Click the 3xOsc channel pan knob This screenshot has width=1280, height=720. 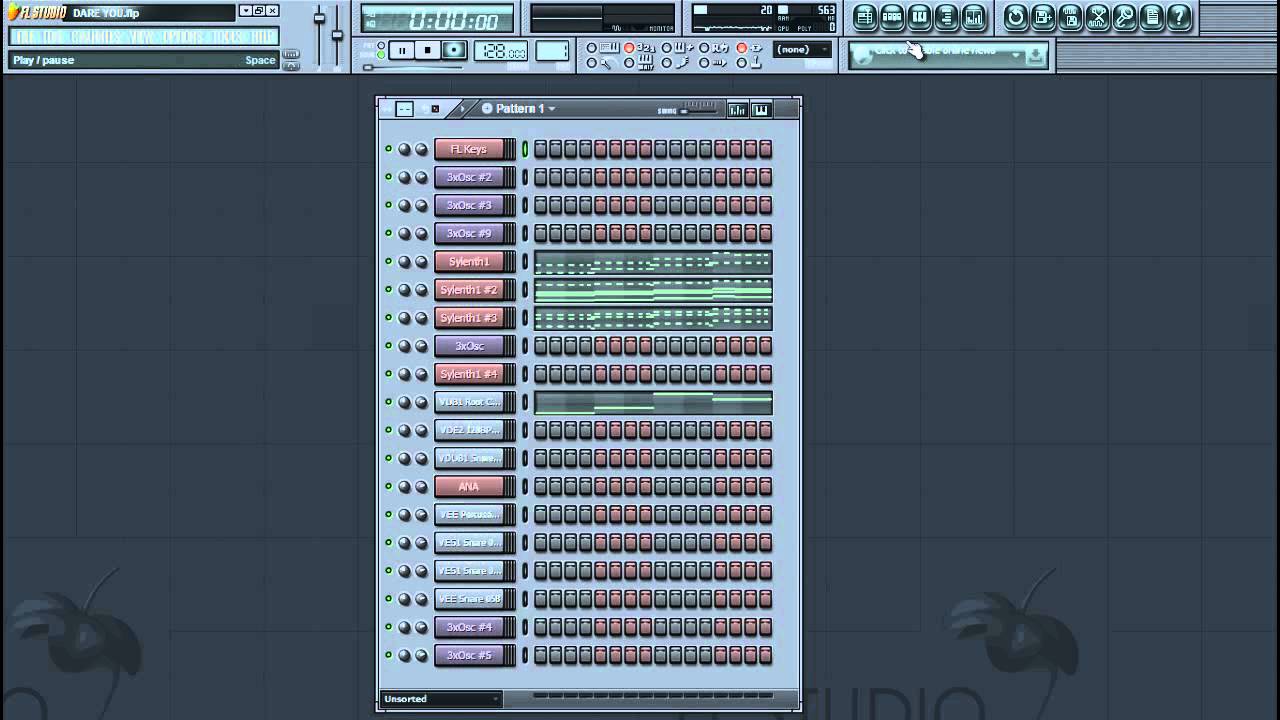tap(404, 346)
